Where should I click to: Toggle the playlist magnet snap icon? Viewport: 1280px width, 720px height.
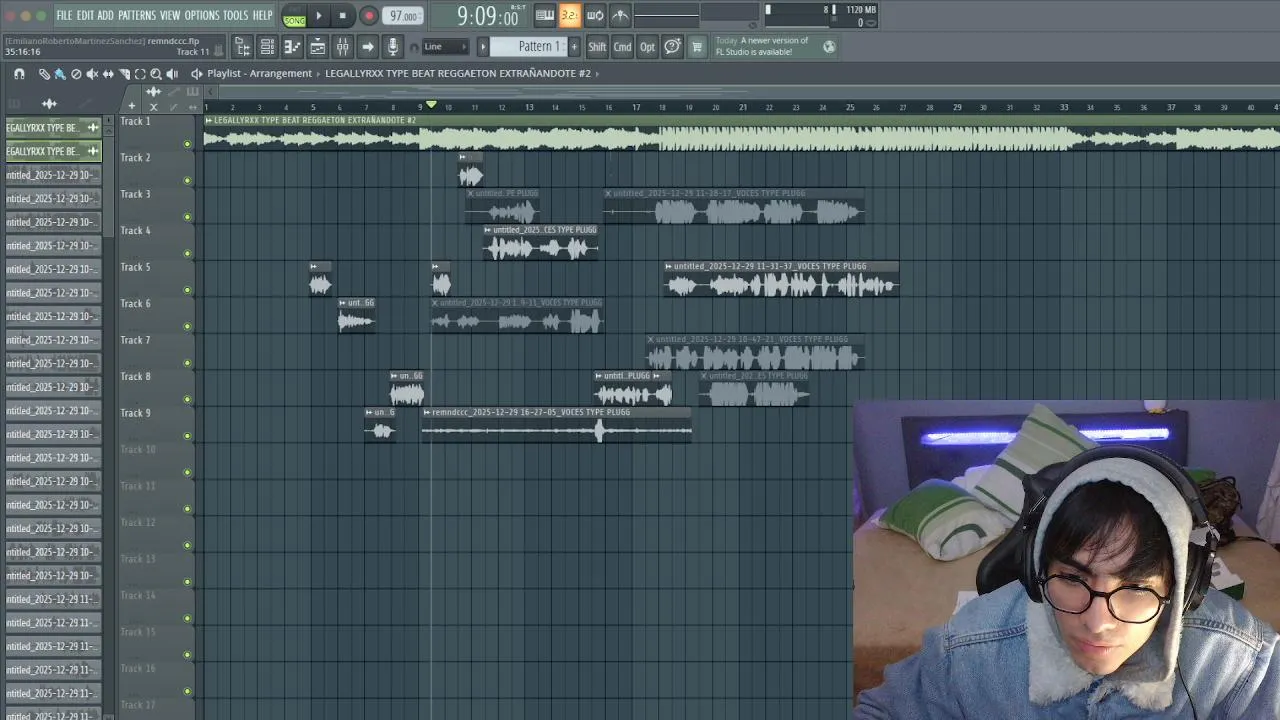tap(19, 74)
